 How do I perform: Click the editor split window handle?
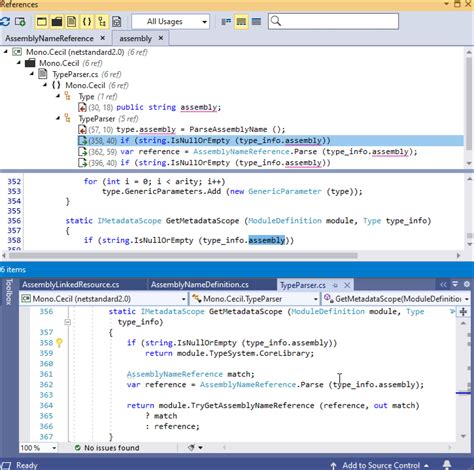463,312
